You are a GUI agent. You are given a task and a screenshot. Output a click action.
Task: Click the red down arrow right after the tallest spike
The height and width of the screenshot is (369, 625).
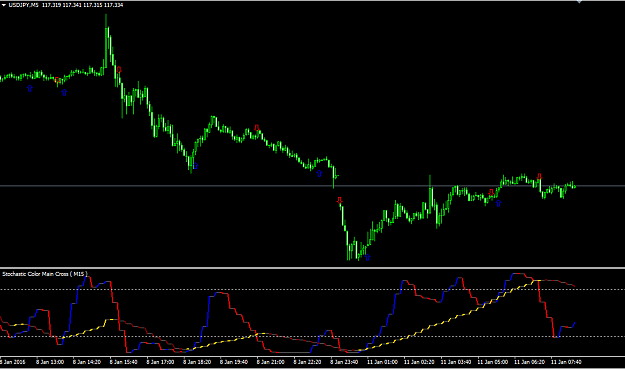[x=119, y=70]
